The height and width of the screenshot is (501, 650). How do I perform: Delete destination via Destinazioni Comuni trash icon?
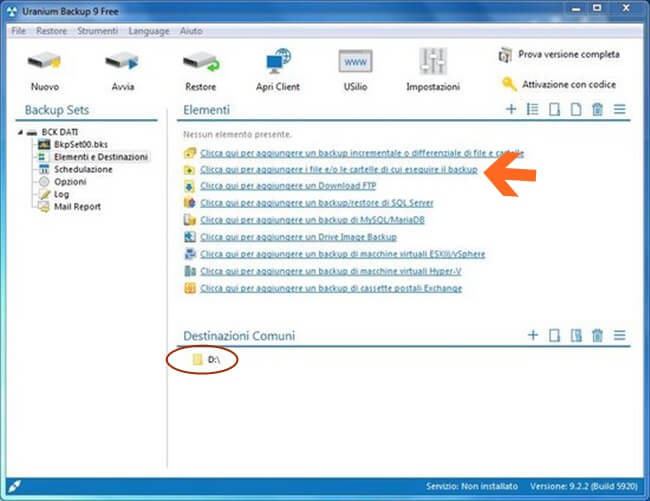[x=597, y=335]
